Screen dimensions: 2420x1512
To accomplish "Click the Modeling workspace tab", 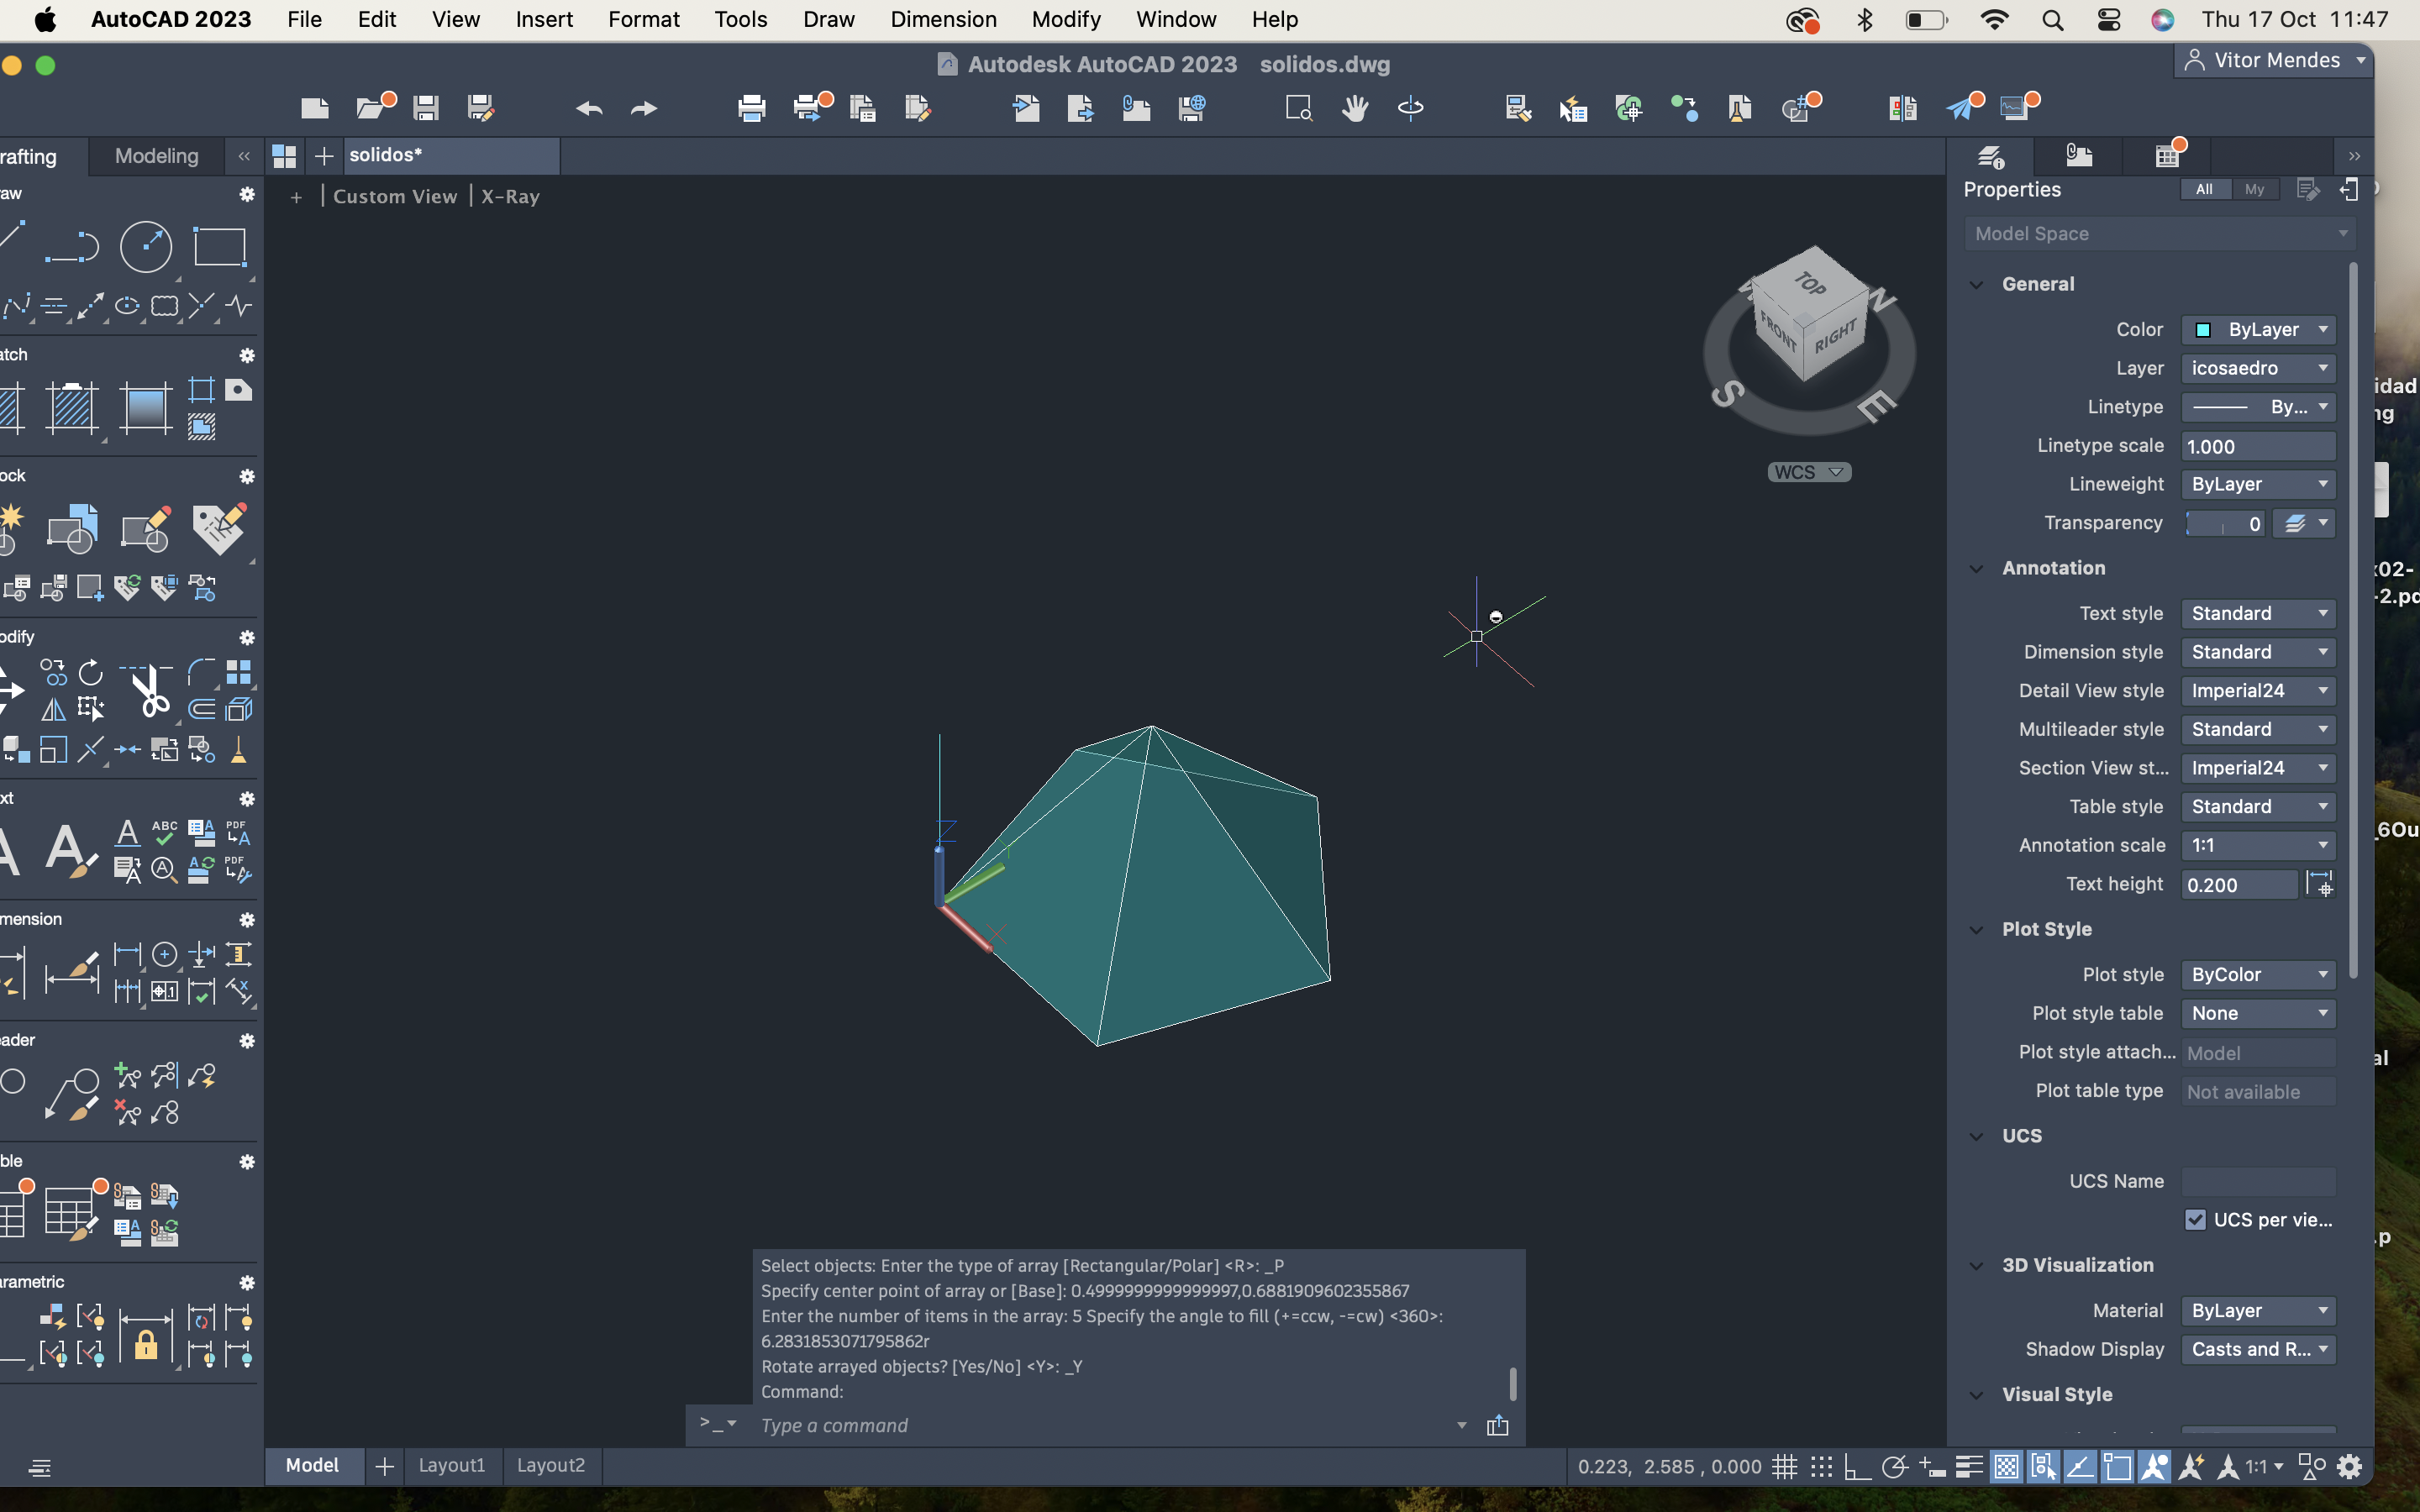I will coord(156,156).
